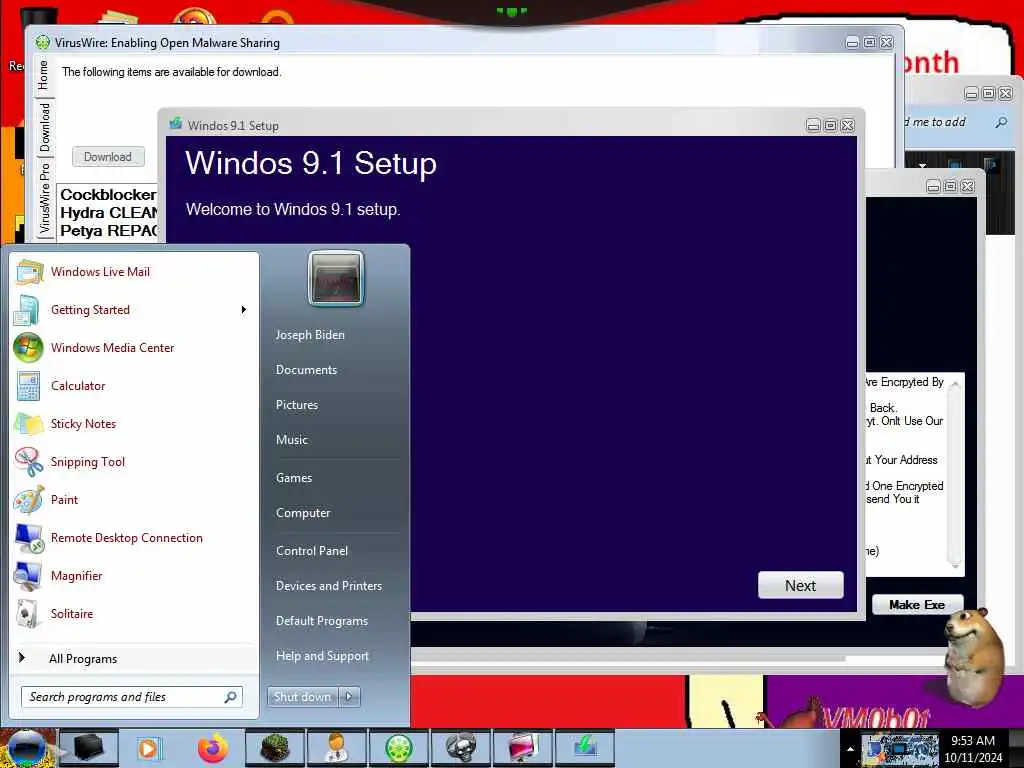Open Windows Live Mail from Start menu
The height and width of the screenshot is (768, 1024).
100,272
